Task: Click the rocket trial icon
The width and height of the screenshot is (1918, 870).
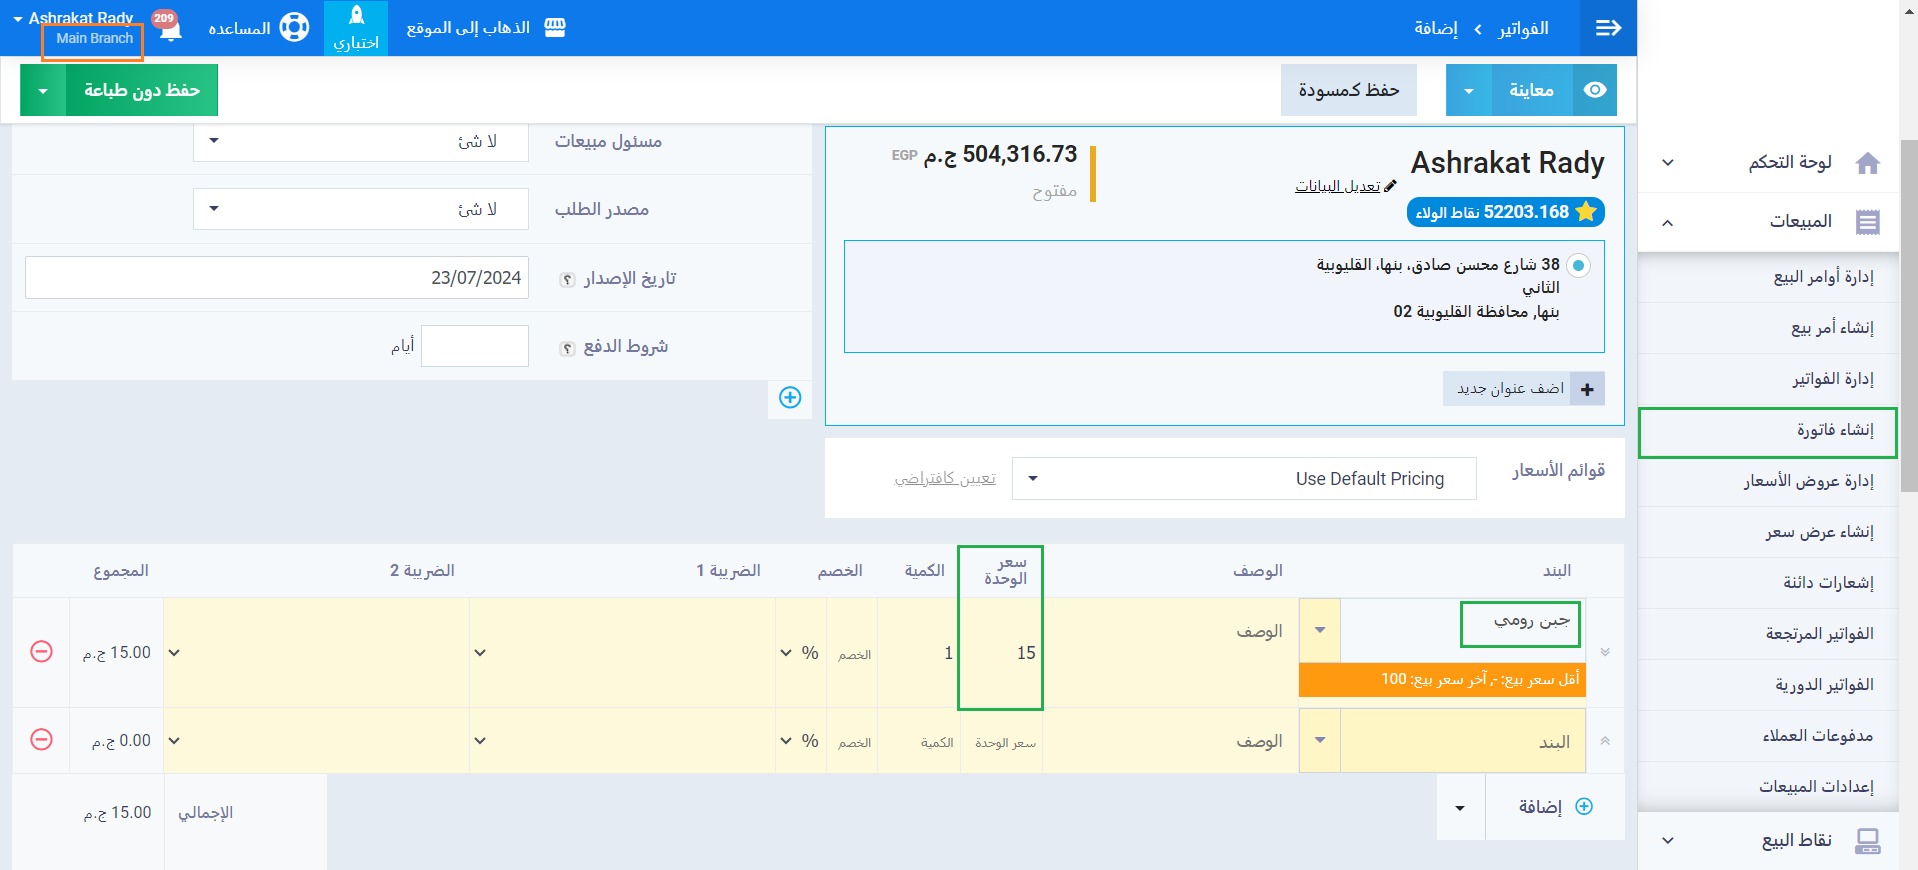Action: pyautogui.click(x=356, y=17)
